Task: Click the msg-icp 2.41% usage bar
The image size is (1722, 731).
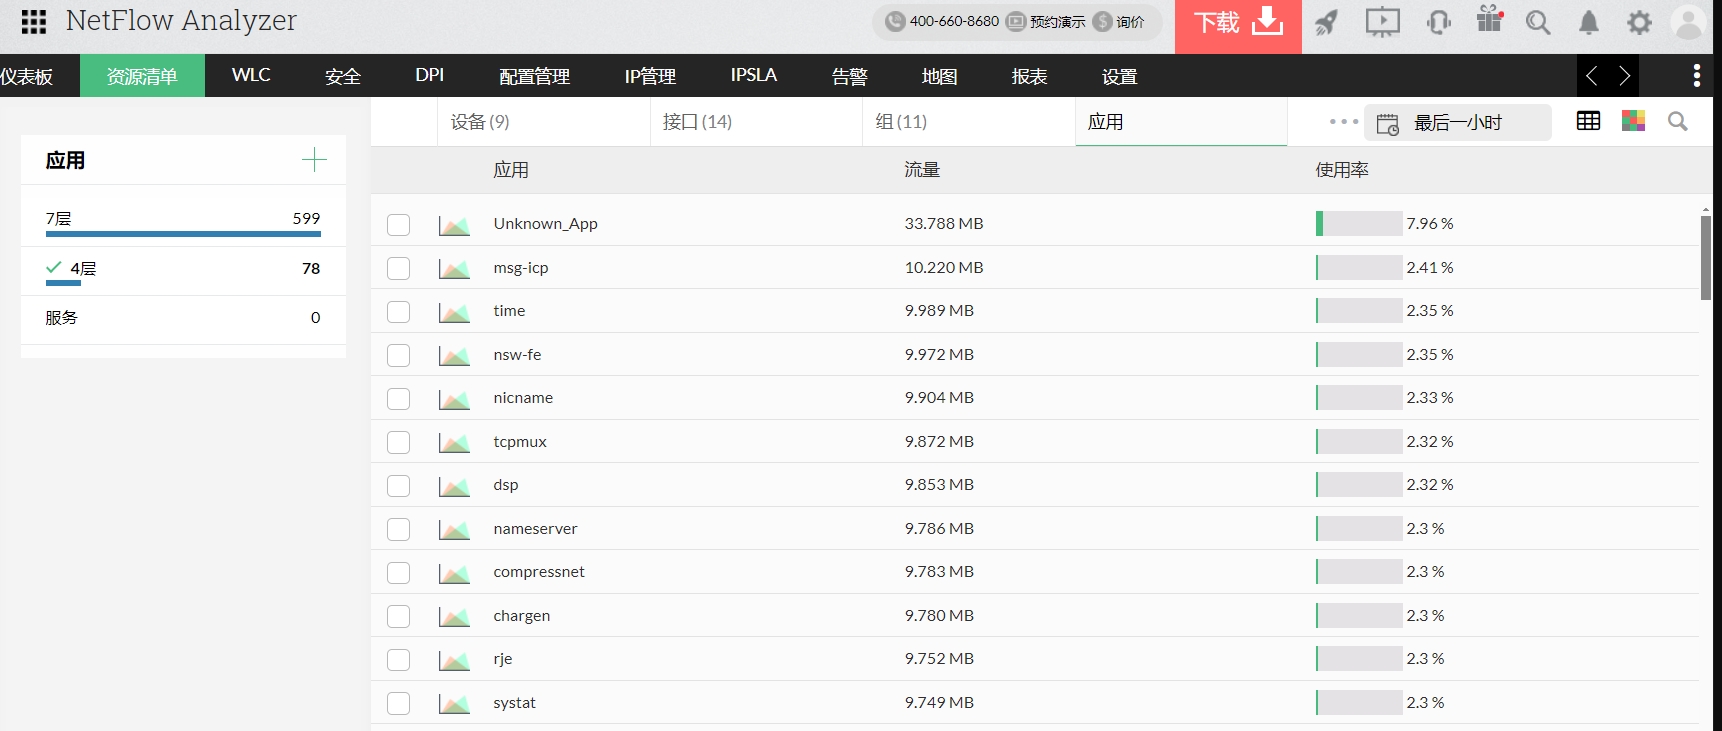Action: 1359,268
